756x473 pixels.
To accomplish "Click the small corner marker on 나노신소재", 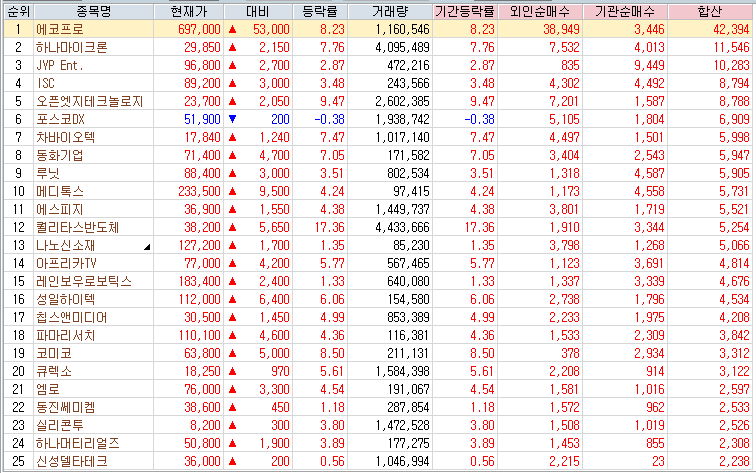I will click(147, 247).
